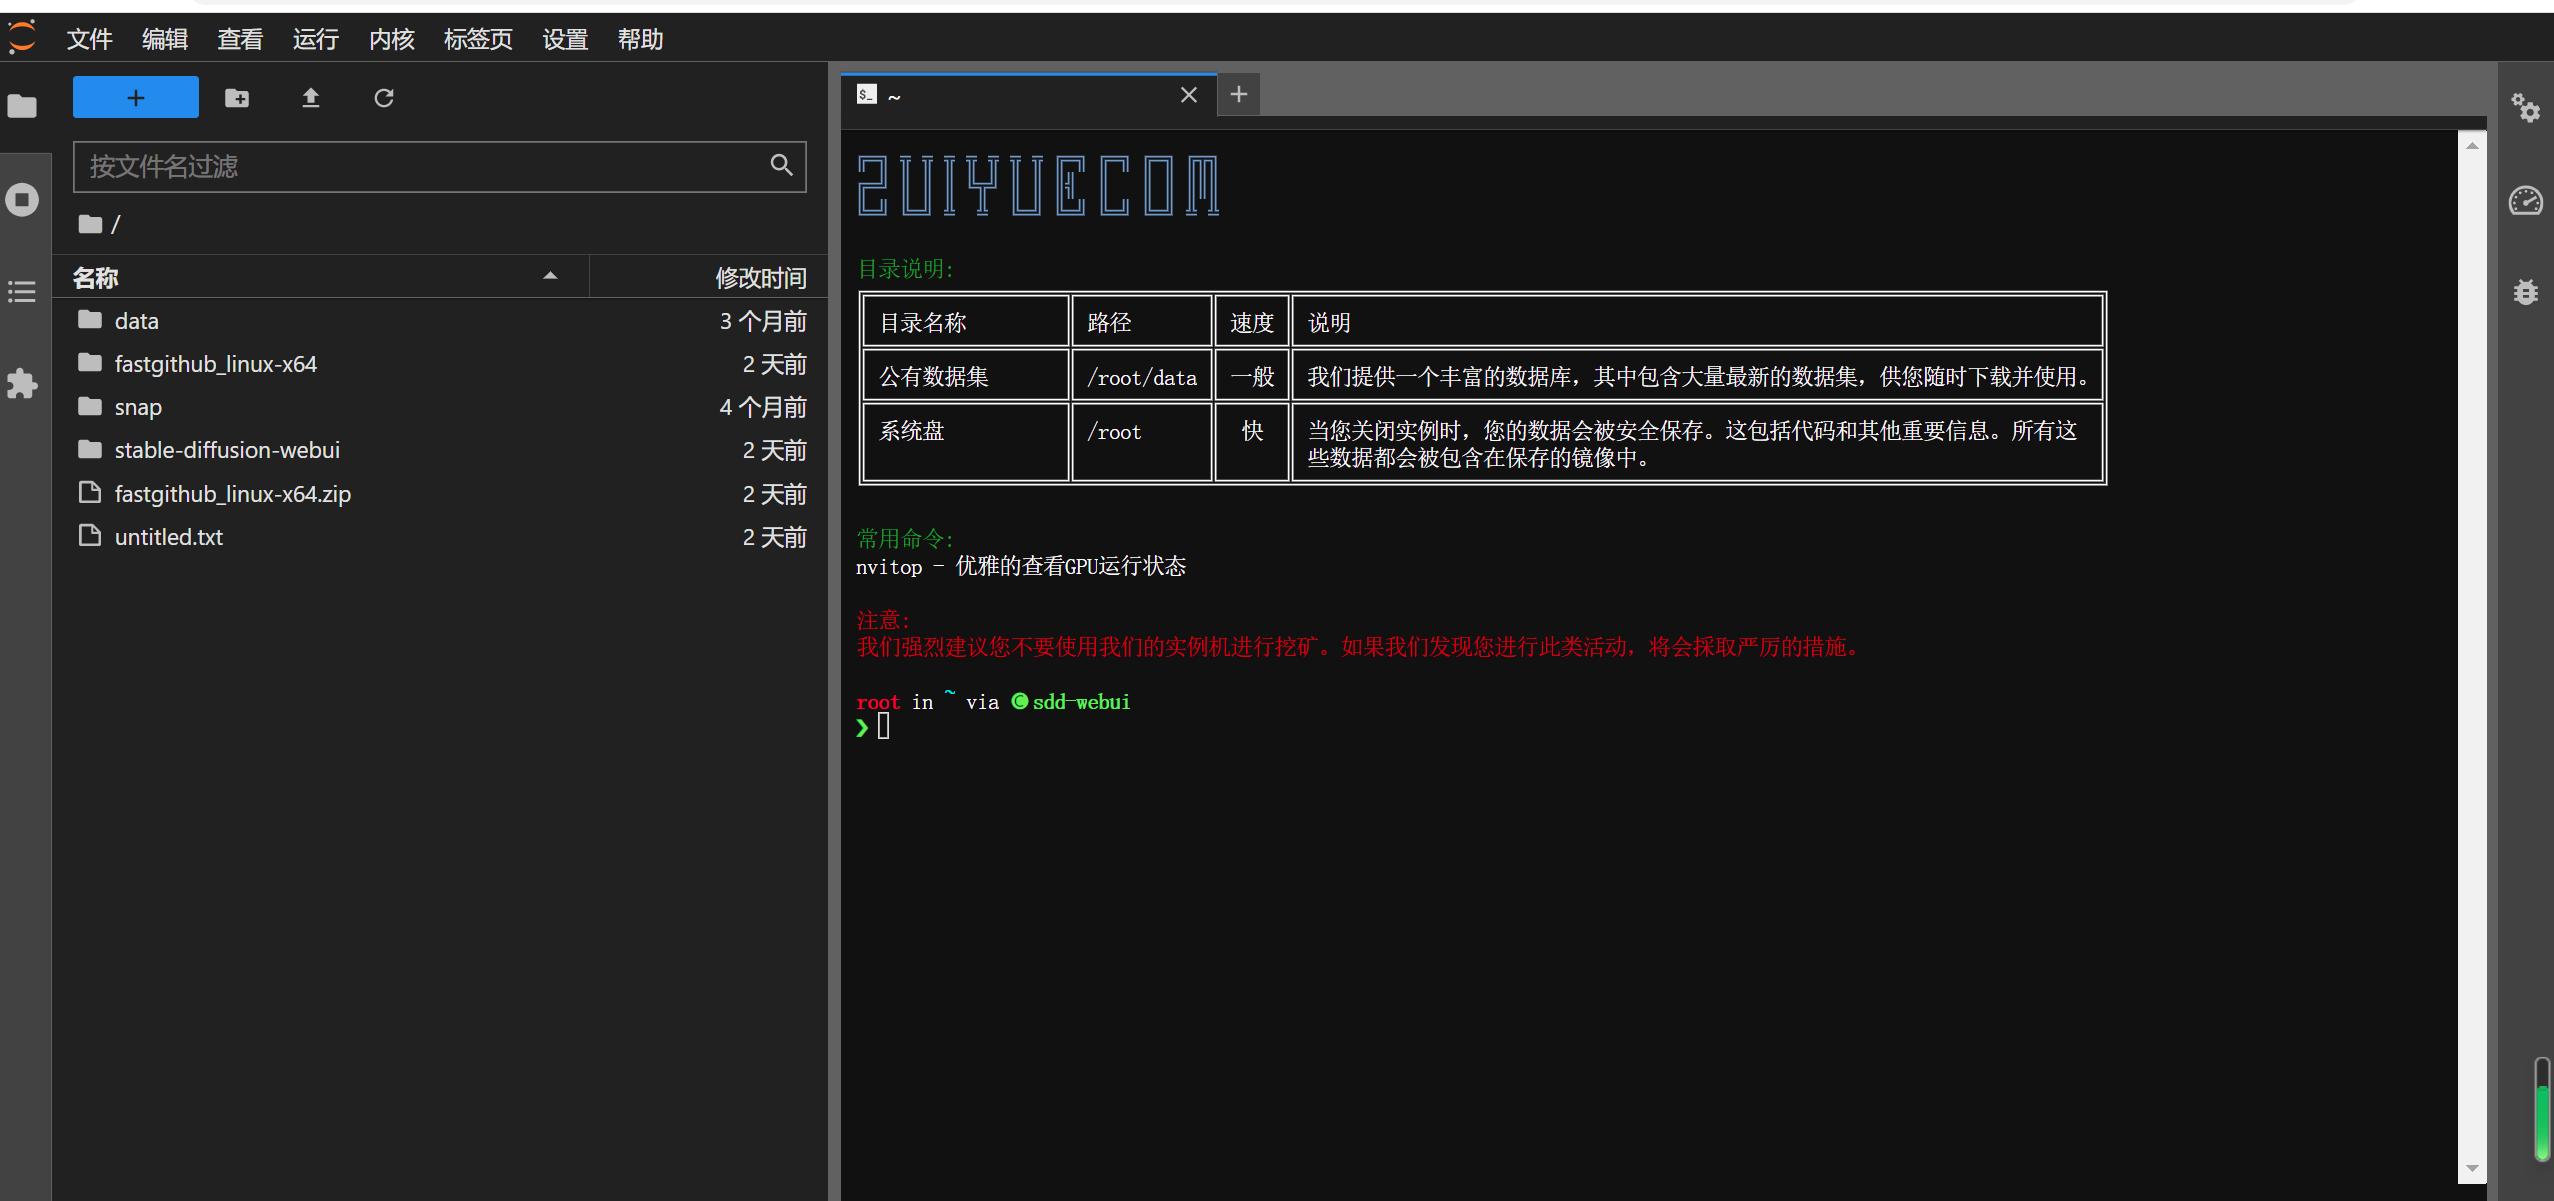Open the 运行 menu
Screen dimensions: 2554x1201
[x=316, y=39]
